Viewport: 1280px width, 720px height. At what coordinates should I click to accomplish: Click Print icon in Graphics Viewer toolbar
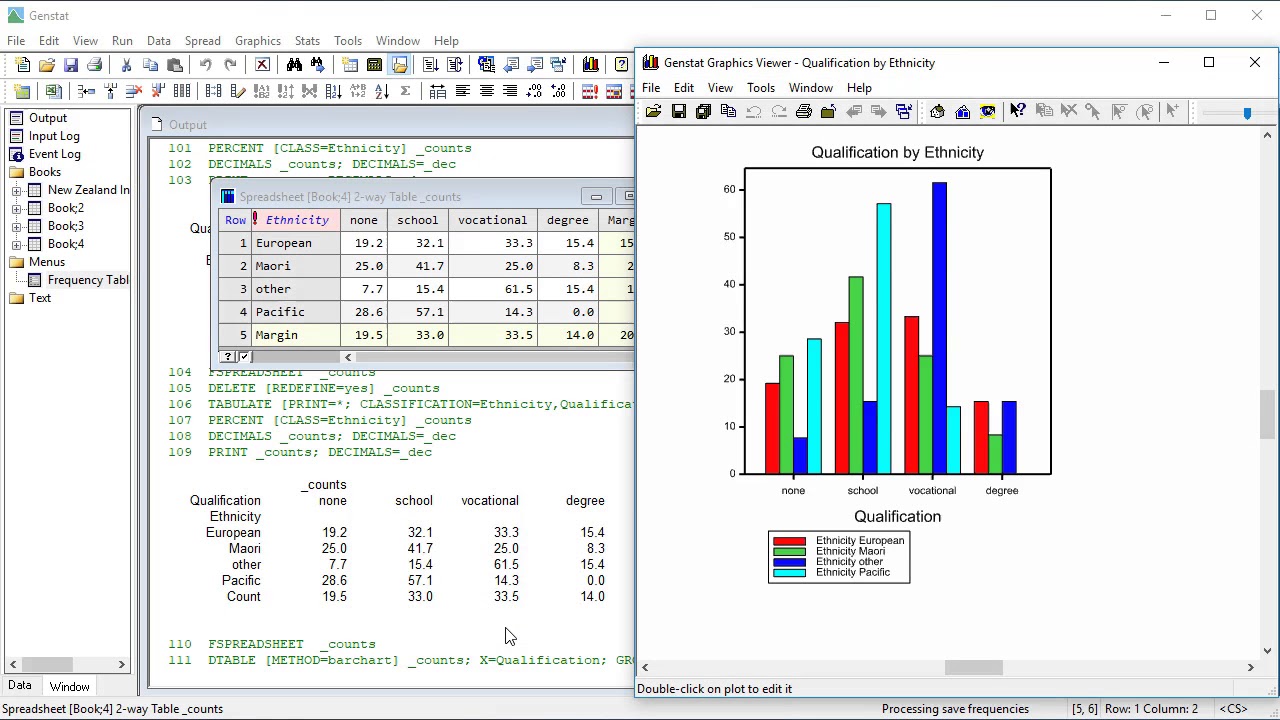803,112
